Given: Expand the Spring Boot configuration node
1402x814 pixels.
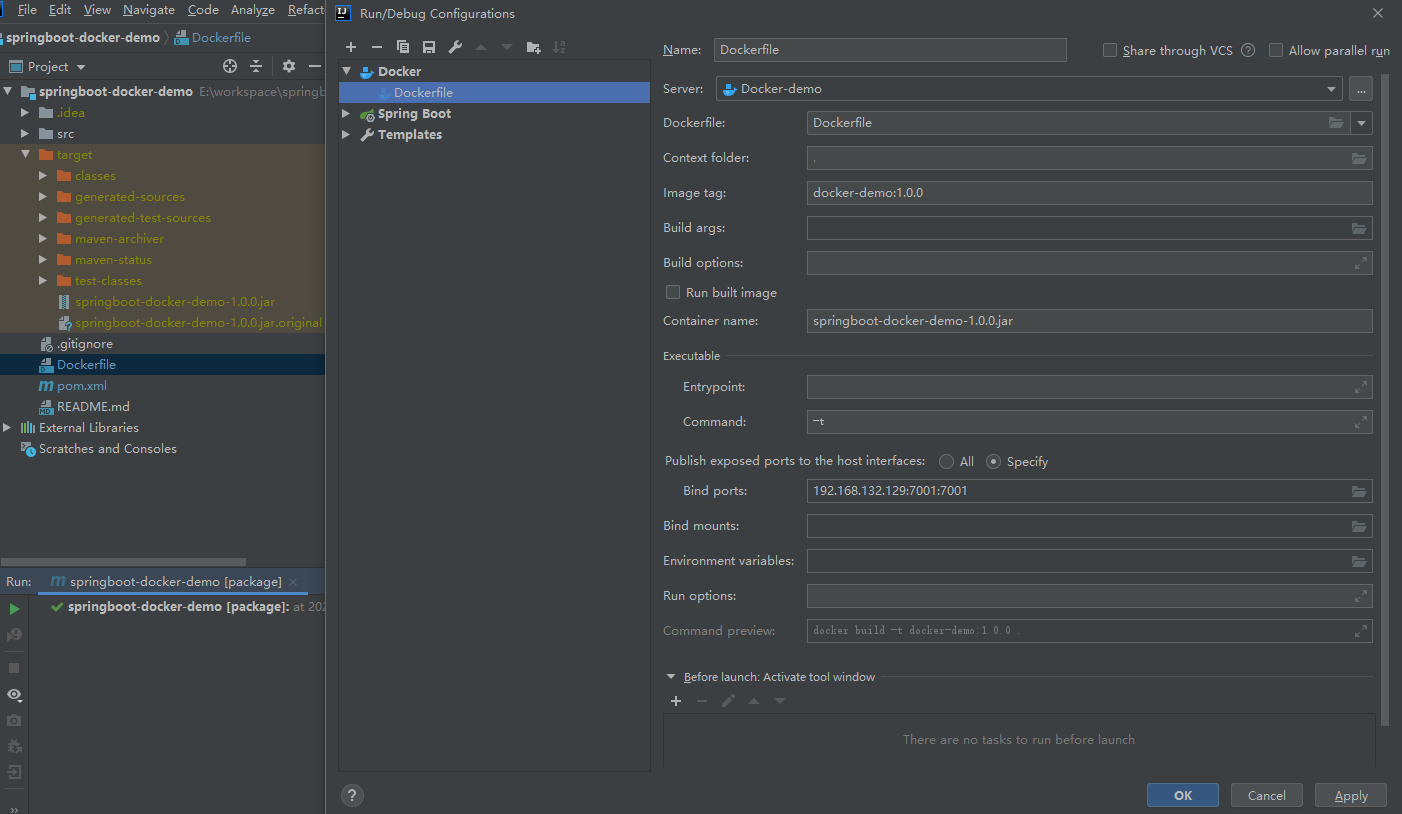Looking at the screenshot, I should pos(347,114).
